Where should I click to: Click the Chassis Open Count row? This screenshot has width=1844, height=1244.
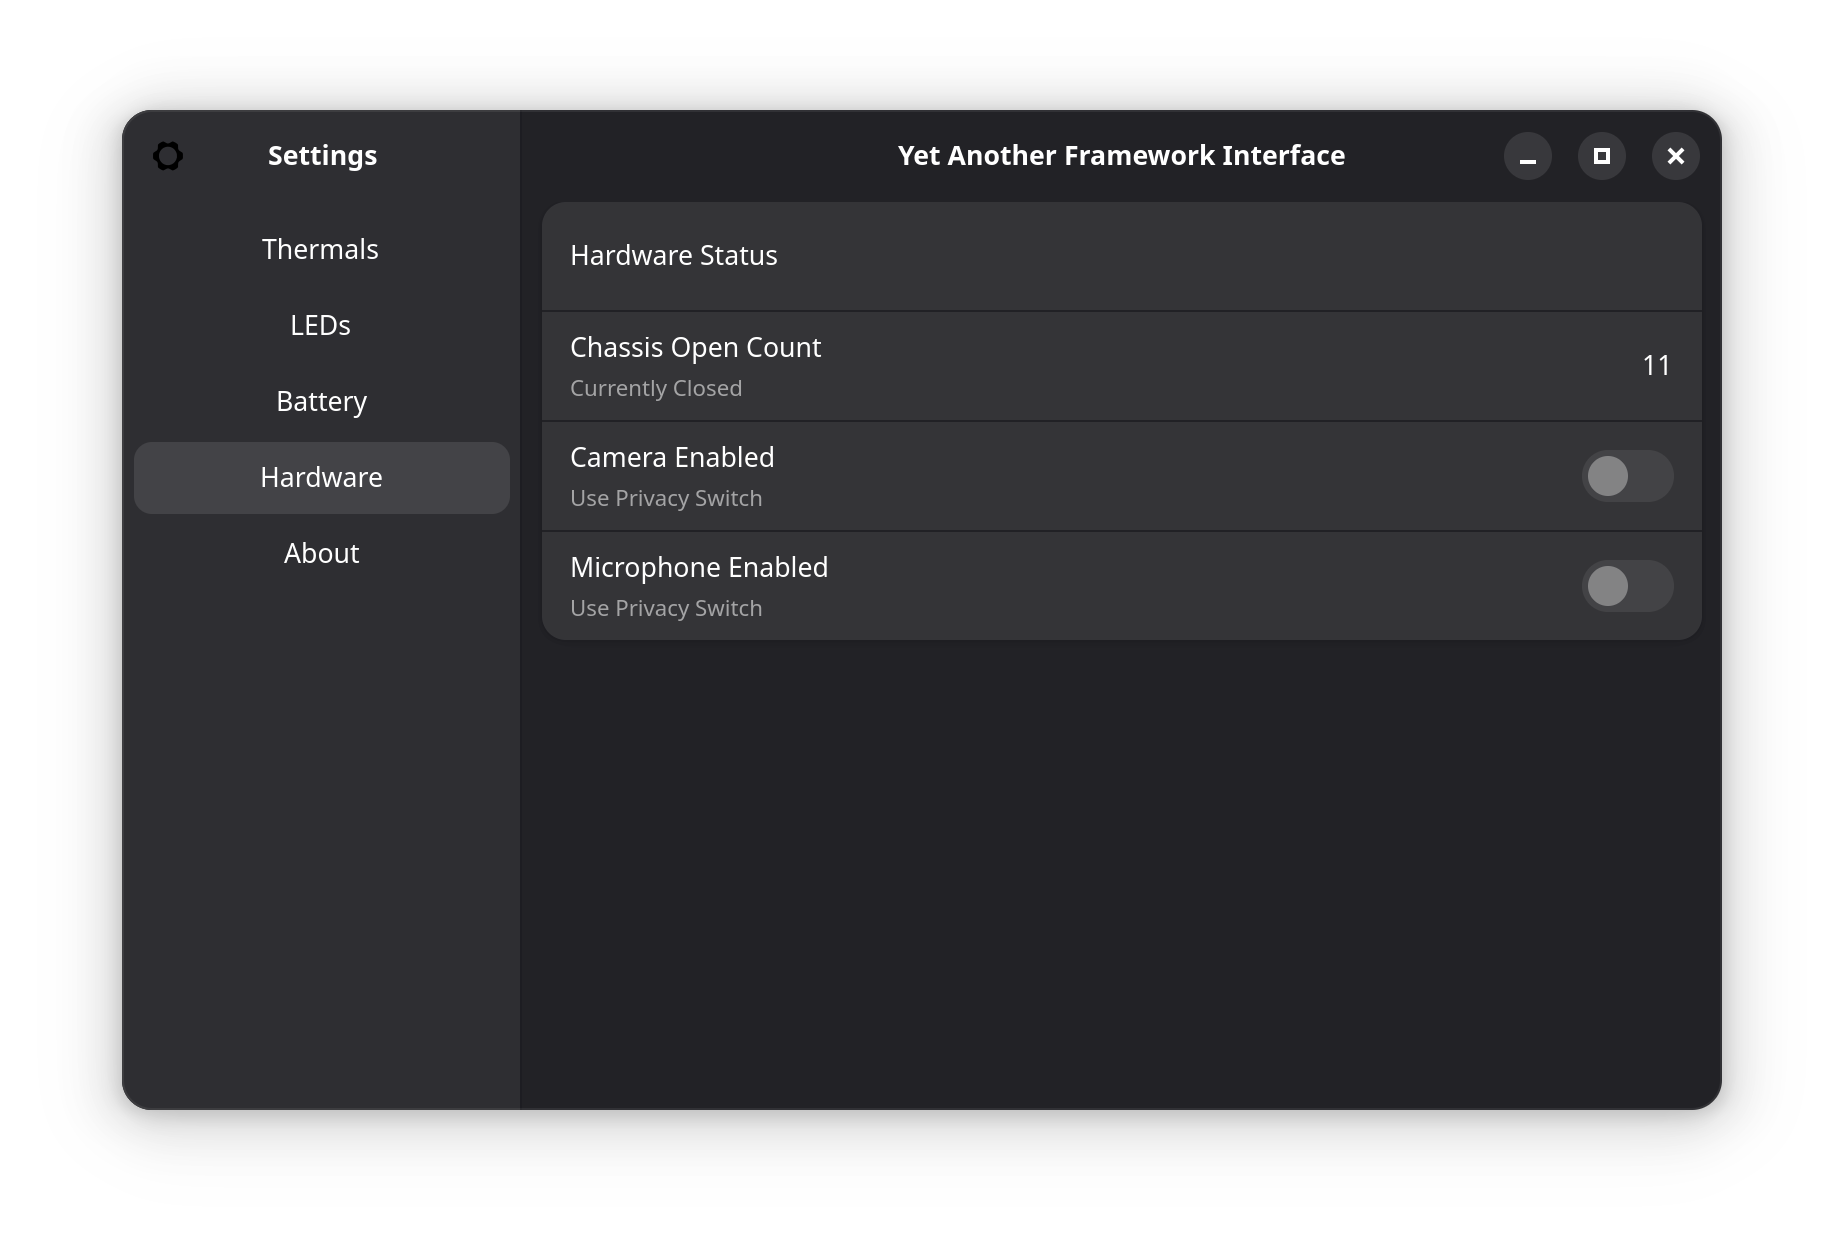1000,366
